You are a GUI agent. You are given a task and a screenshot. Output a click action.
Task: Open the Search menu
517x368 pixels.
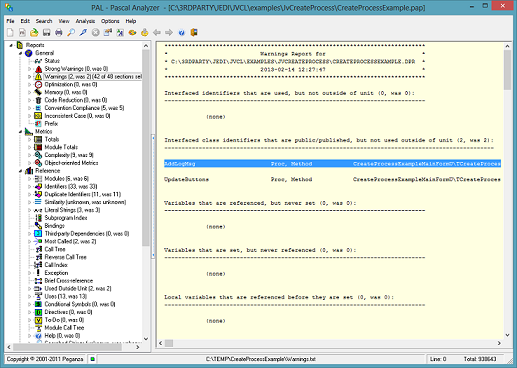click(44, 21)
